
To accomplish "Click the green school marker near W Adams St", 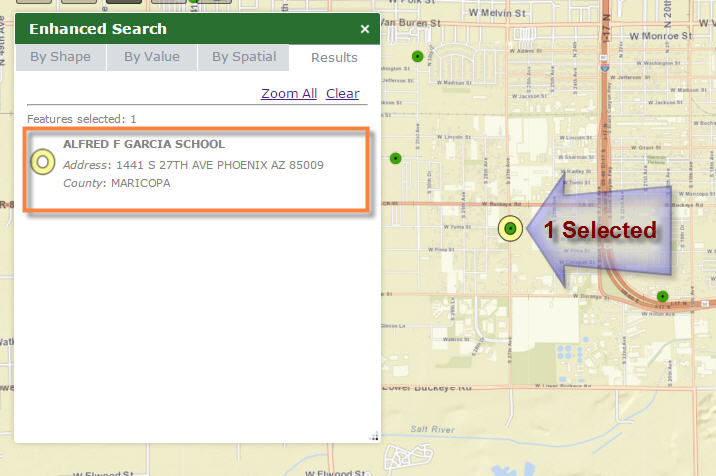I will [x=417, y=56].
